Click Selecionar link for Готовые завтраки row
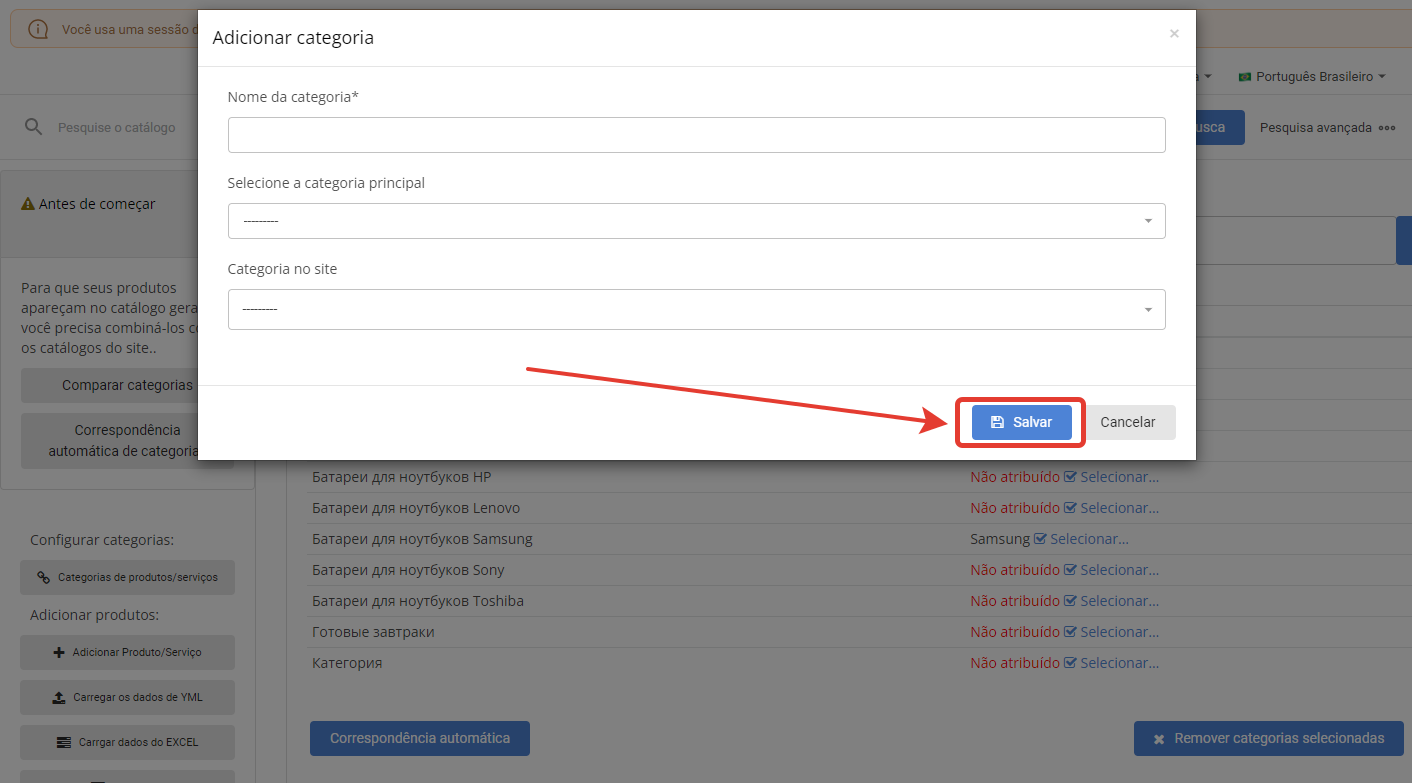This screenshot has height=783, width=1412. point(1119,632)
